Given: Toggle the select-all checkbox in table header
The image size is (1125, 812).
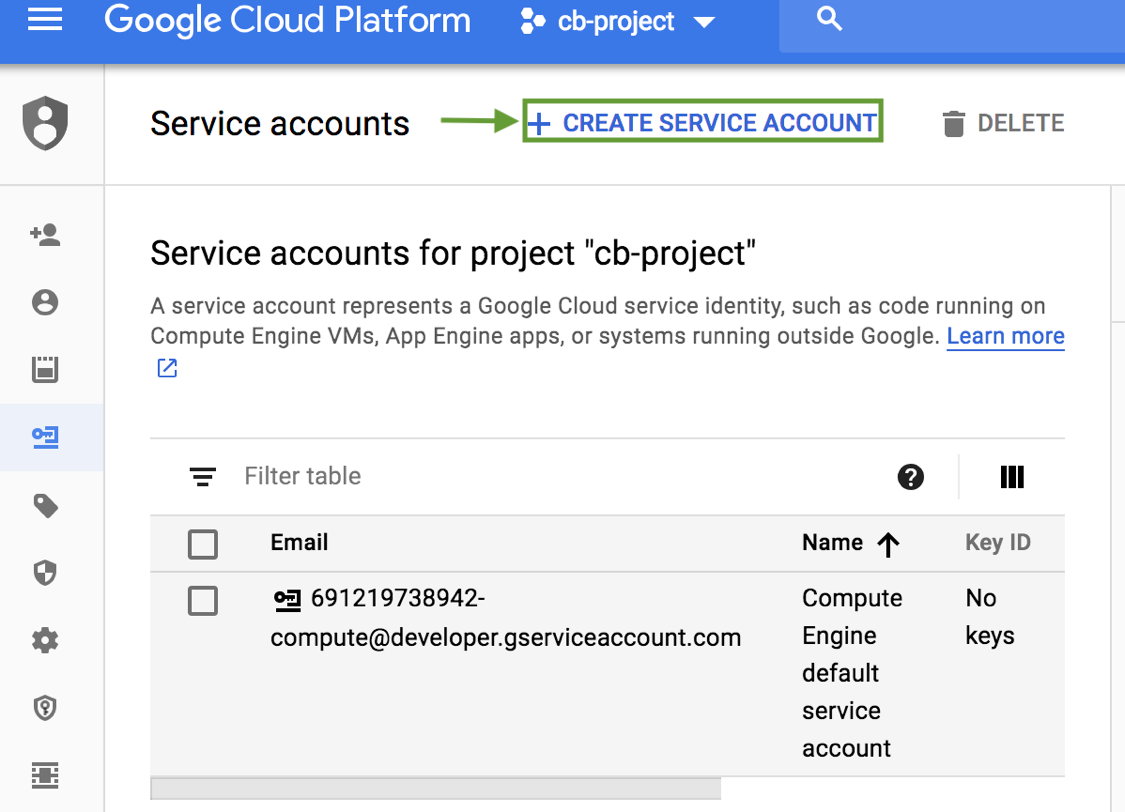Looking at the screenshot, I should [x=203, y=544].
